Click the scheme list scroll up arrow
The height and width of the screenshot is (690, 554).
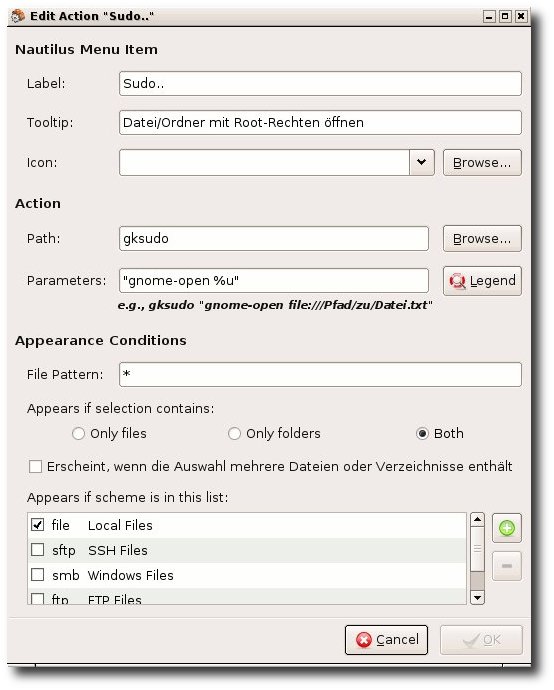[477, 519]
